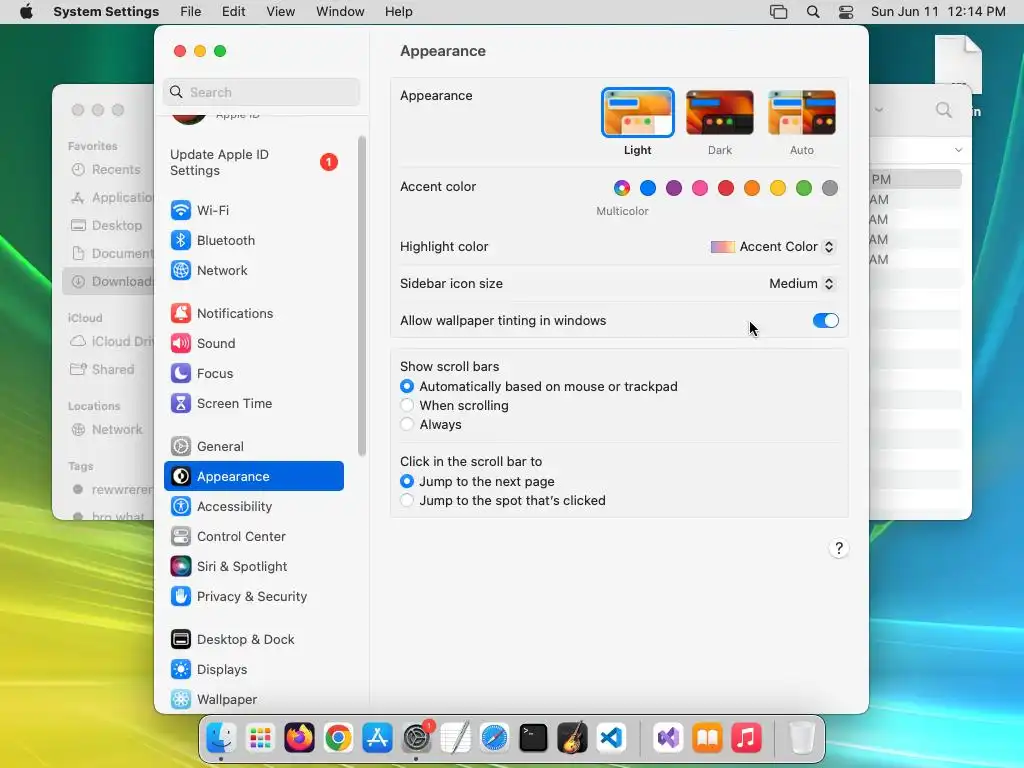Pick the pink accent color
This screenshot has width=1024, height=768.
click(700, 188)
